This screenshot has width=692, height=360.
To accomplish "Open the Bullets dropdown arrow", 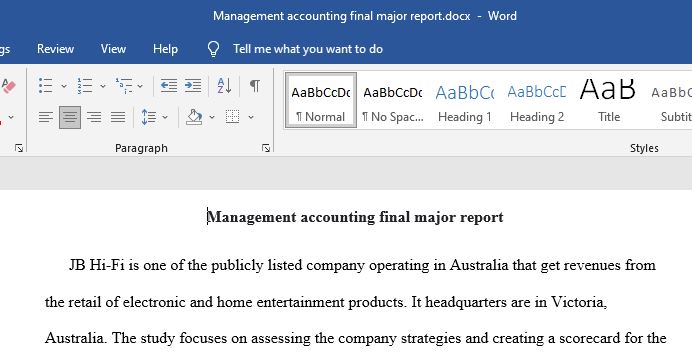I will coord(64,86).
